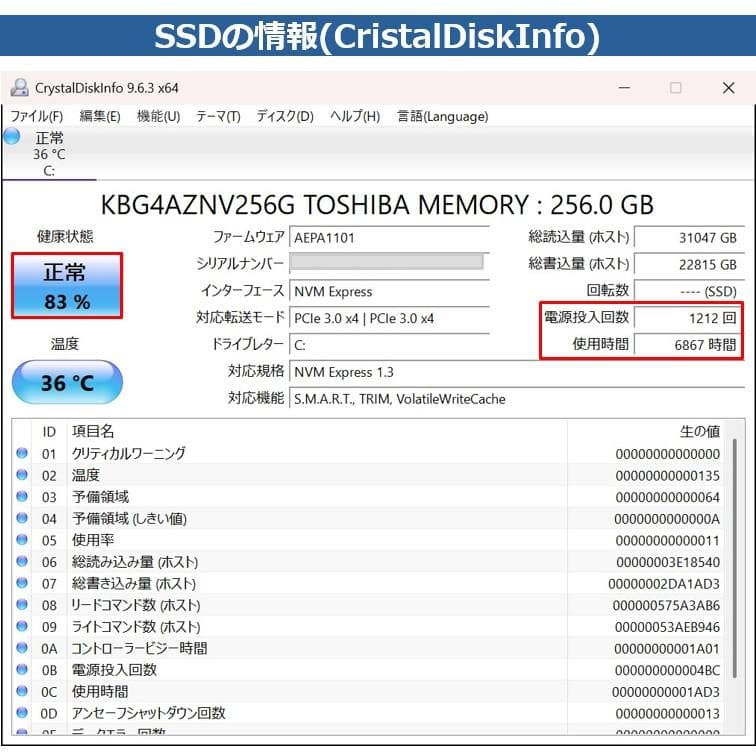The height and width of the screenshot is (756, 756).
Task: Click features field S.M.A.R.T., TRIM, VolatileWriteCache
Action: [x=517, y=399]
